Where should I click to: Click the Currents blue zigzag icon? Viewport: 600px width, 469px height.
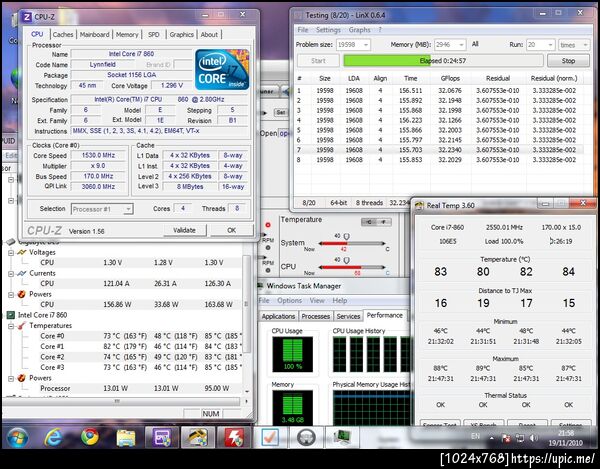(22, 273)
